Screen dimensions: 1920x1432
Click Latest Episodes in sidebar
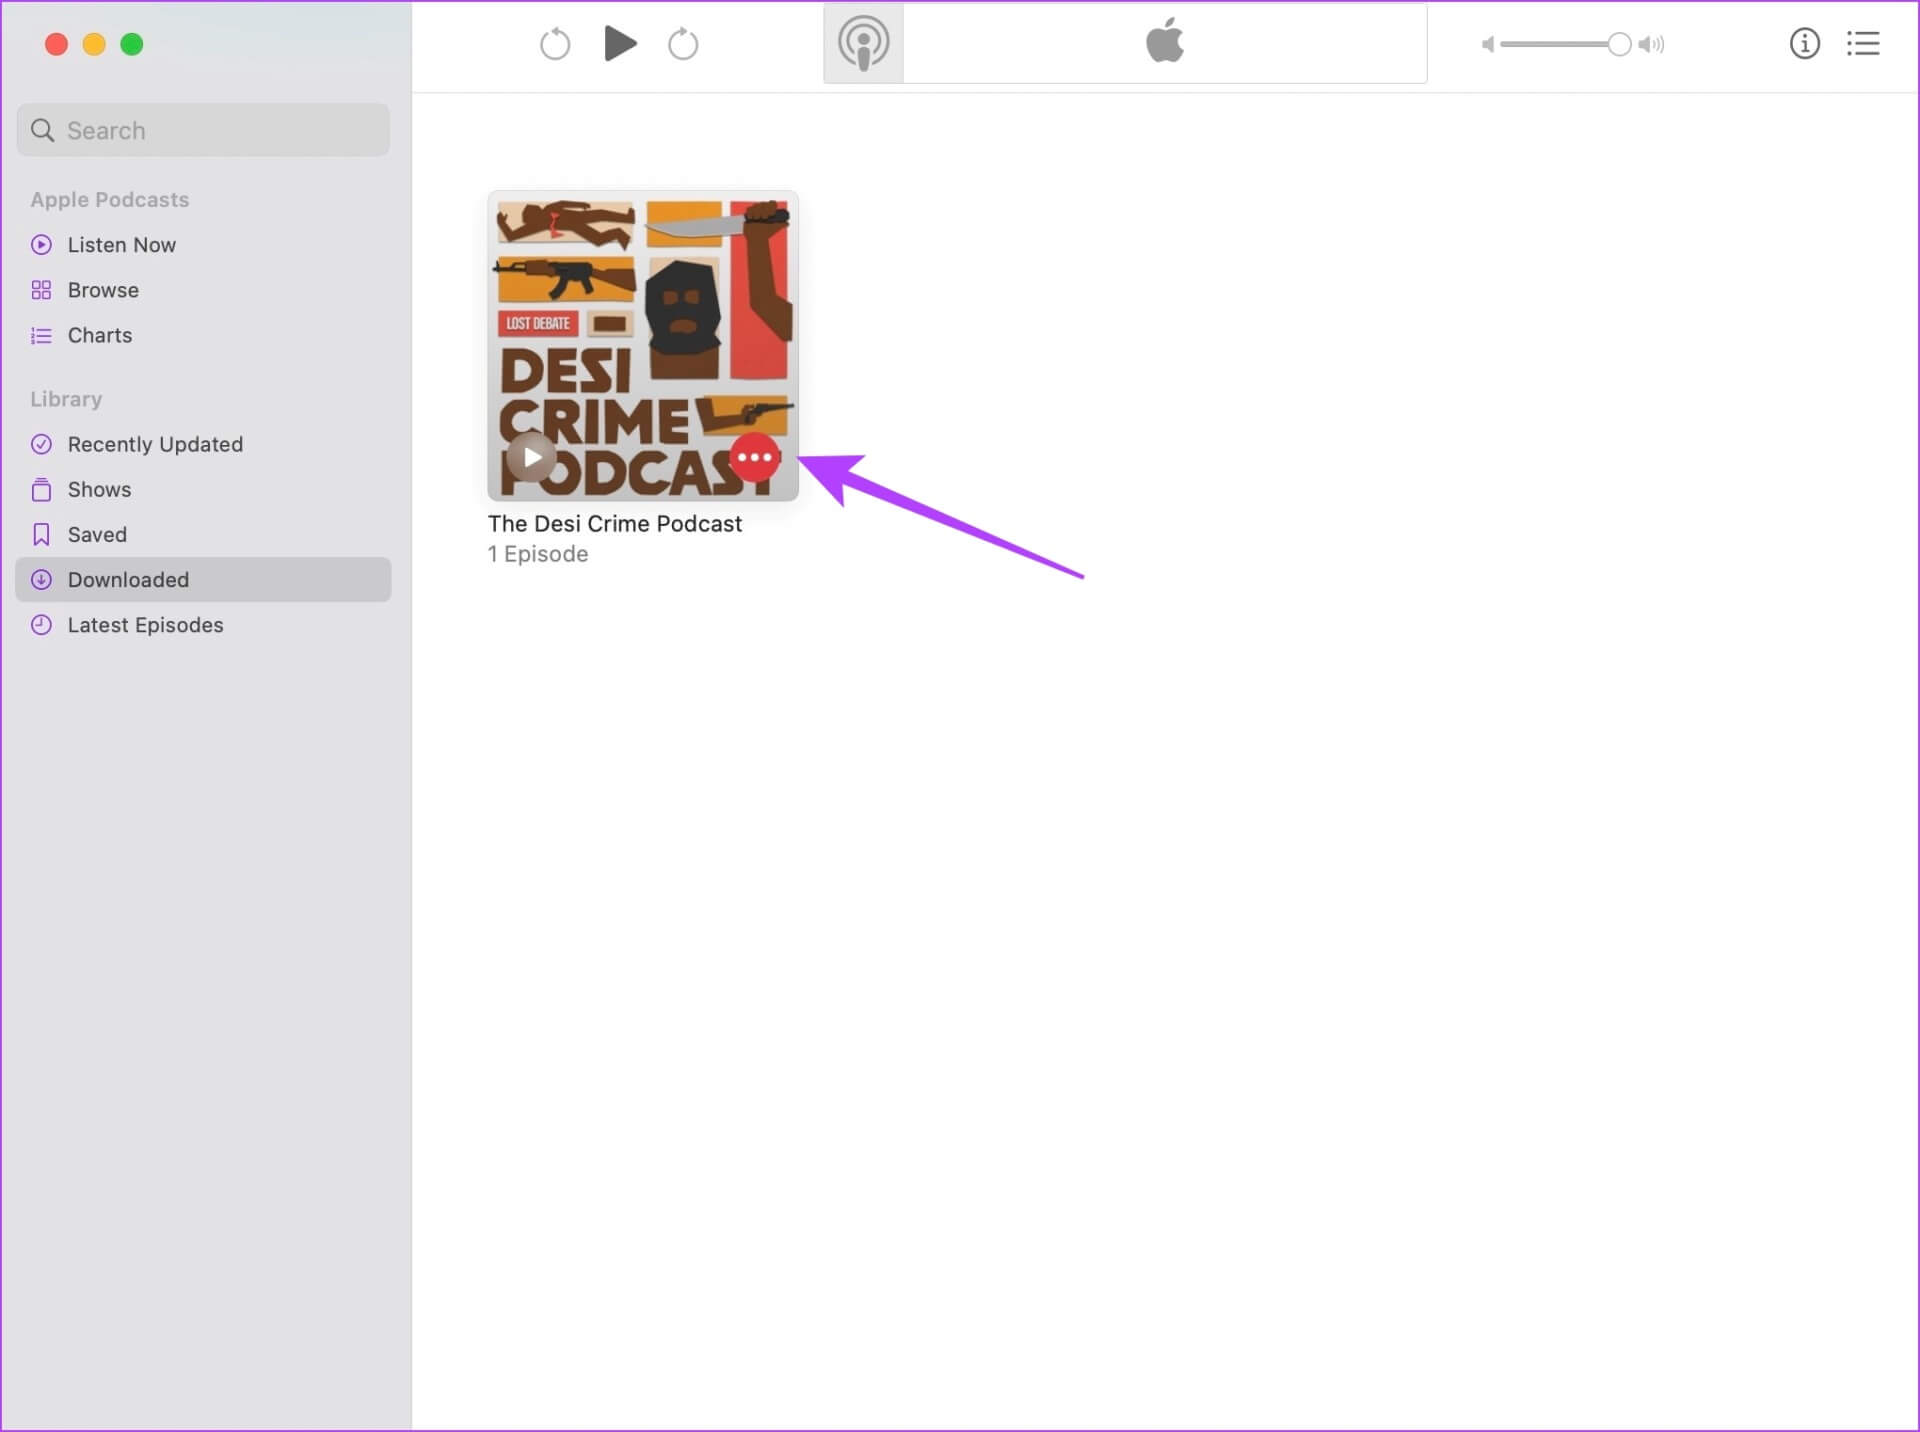146,624
